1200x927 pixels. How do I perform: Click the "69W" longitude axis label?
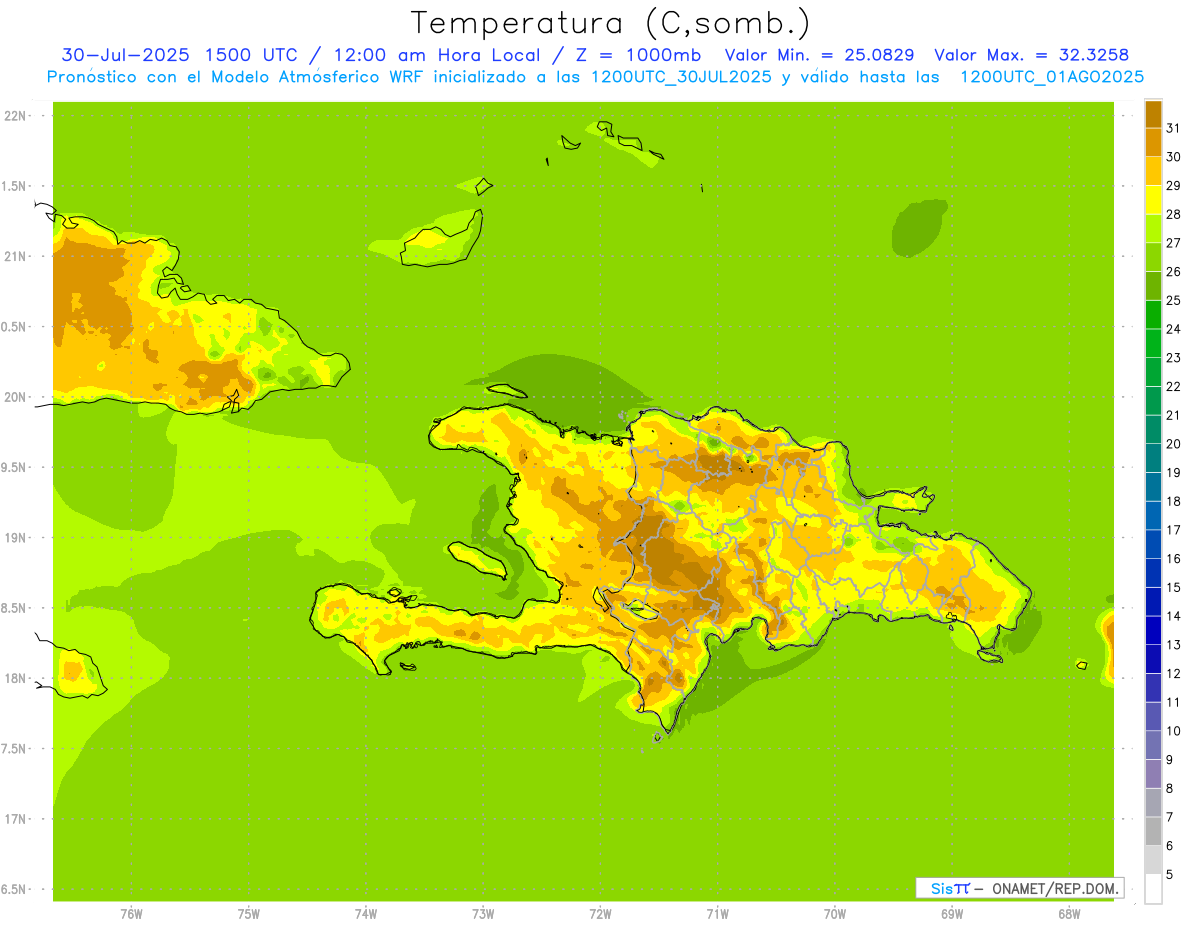952,913
